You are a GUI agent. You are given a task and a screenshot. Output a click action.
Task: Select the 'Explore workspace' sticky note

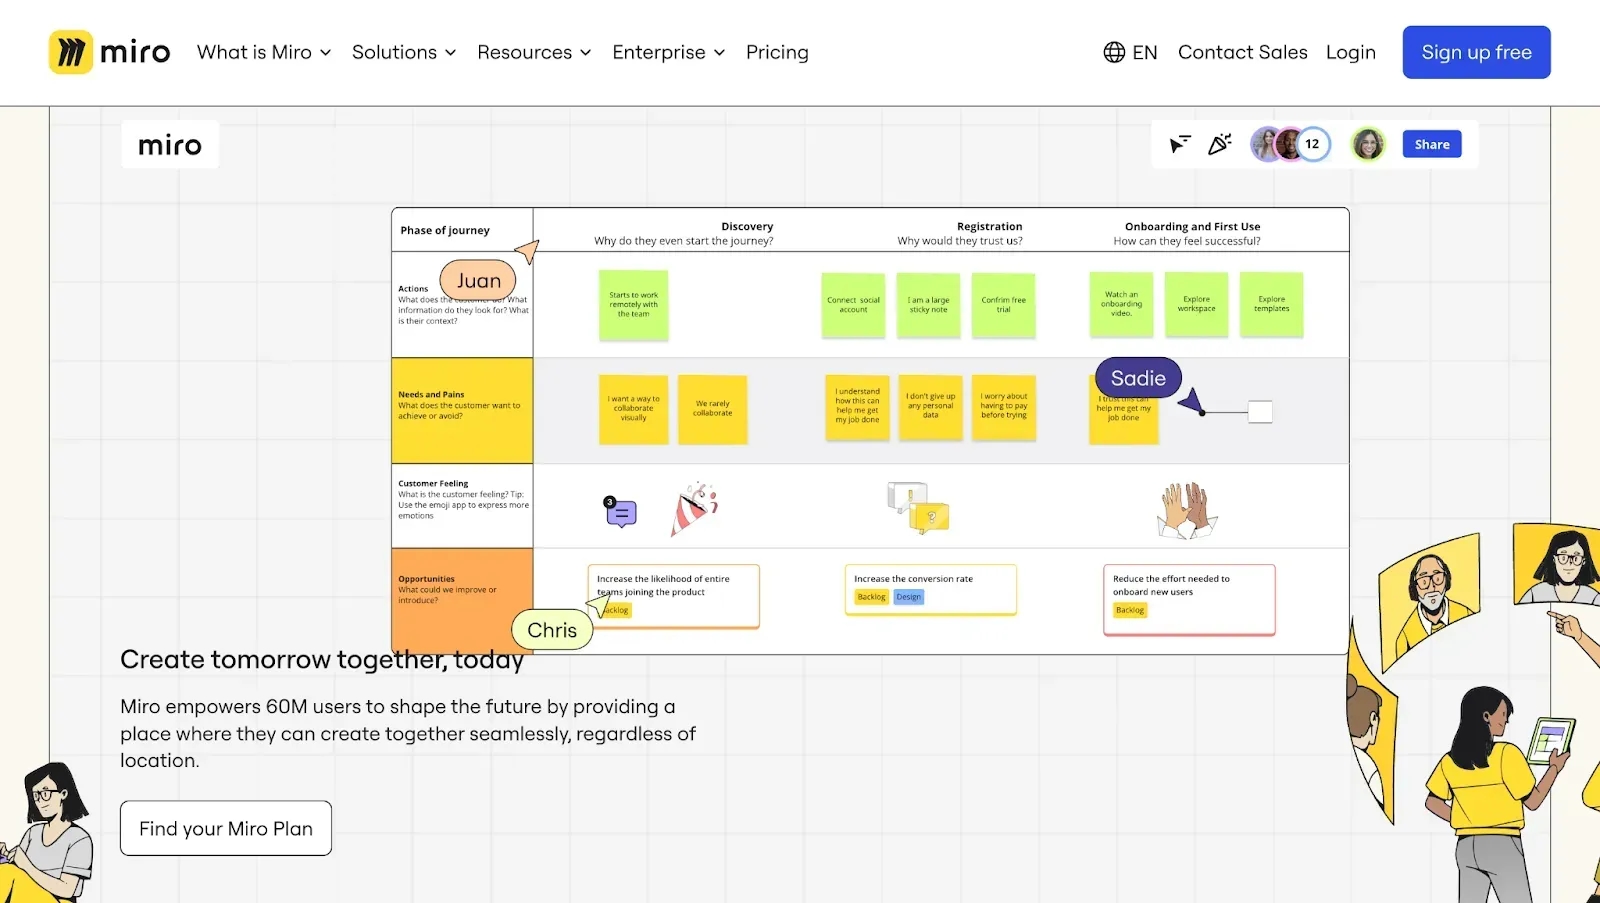(1196, 304)
